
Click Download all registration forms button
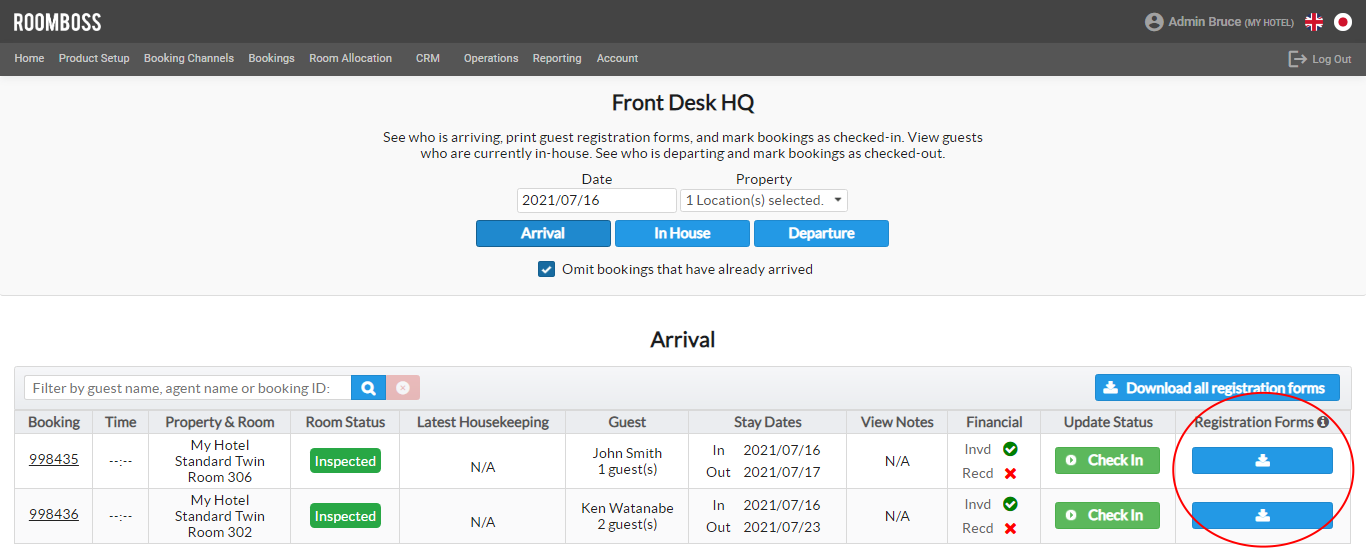click(1216, 388)
